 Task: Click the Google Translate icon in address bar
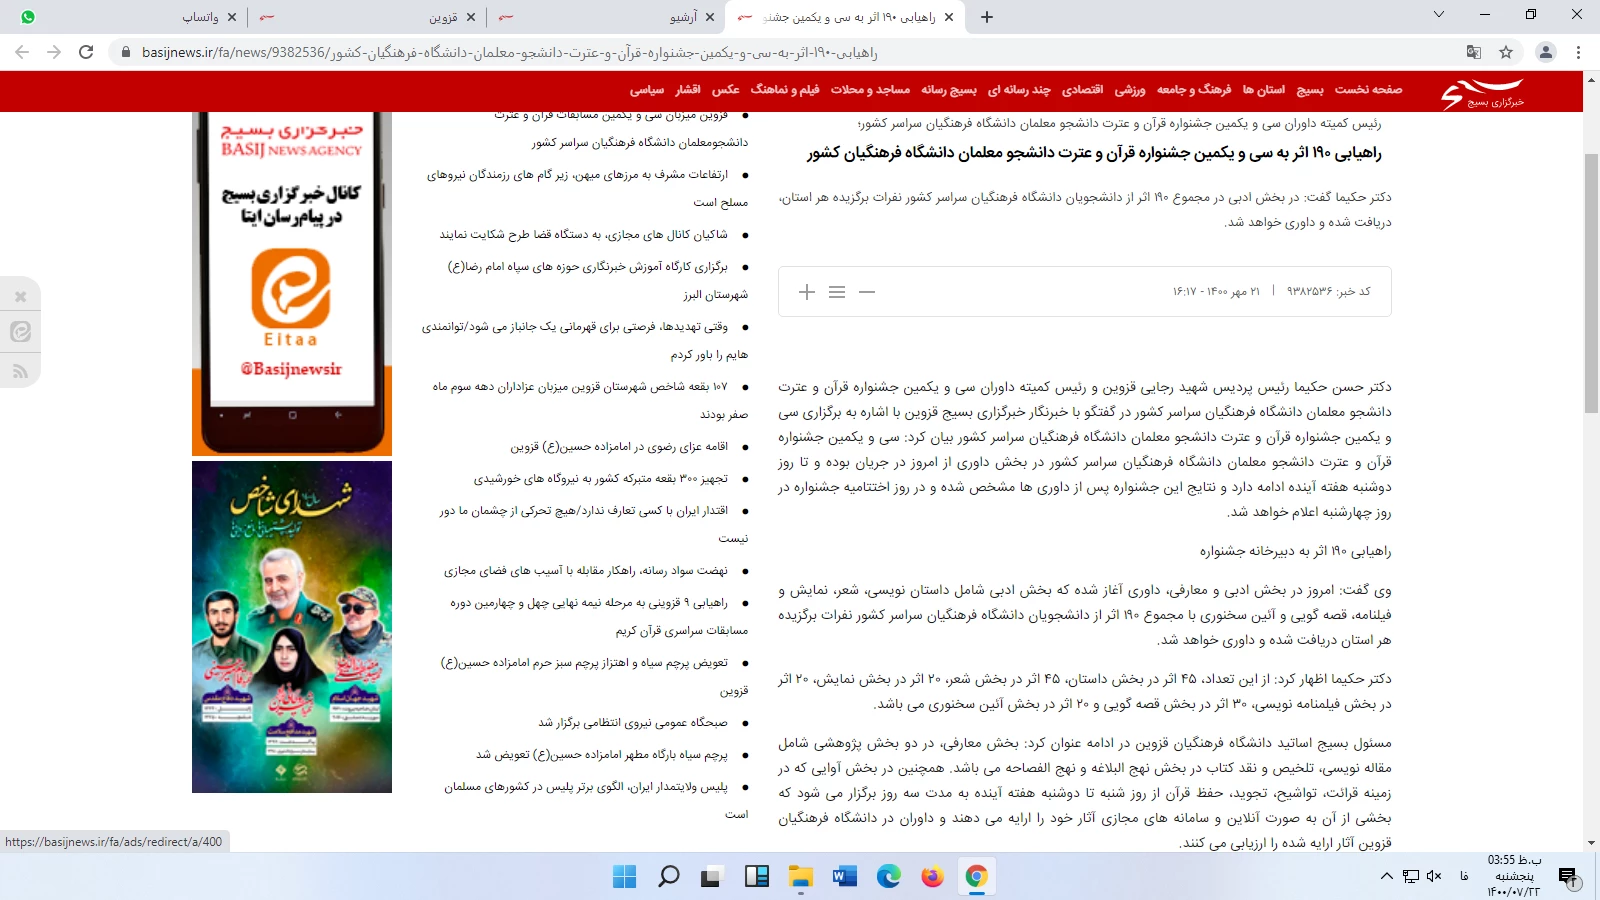click(x=1474, y=52)
